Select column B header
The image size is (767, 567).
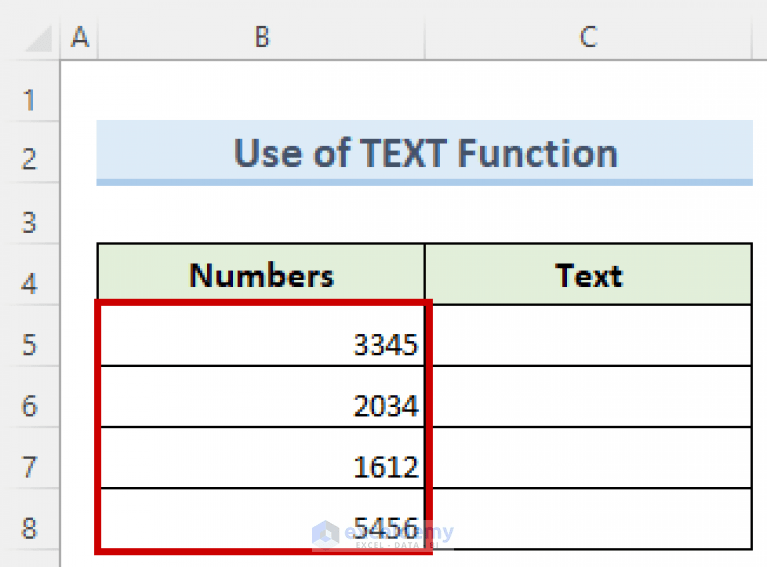coord(262,37)
